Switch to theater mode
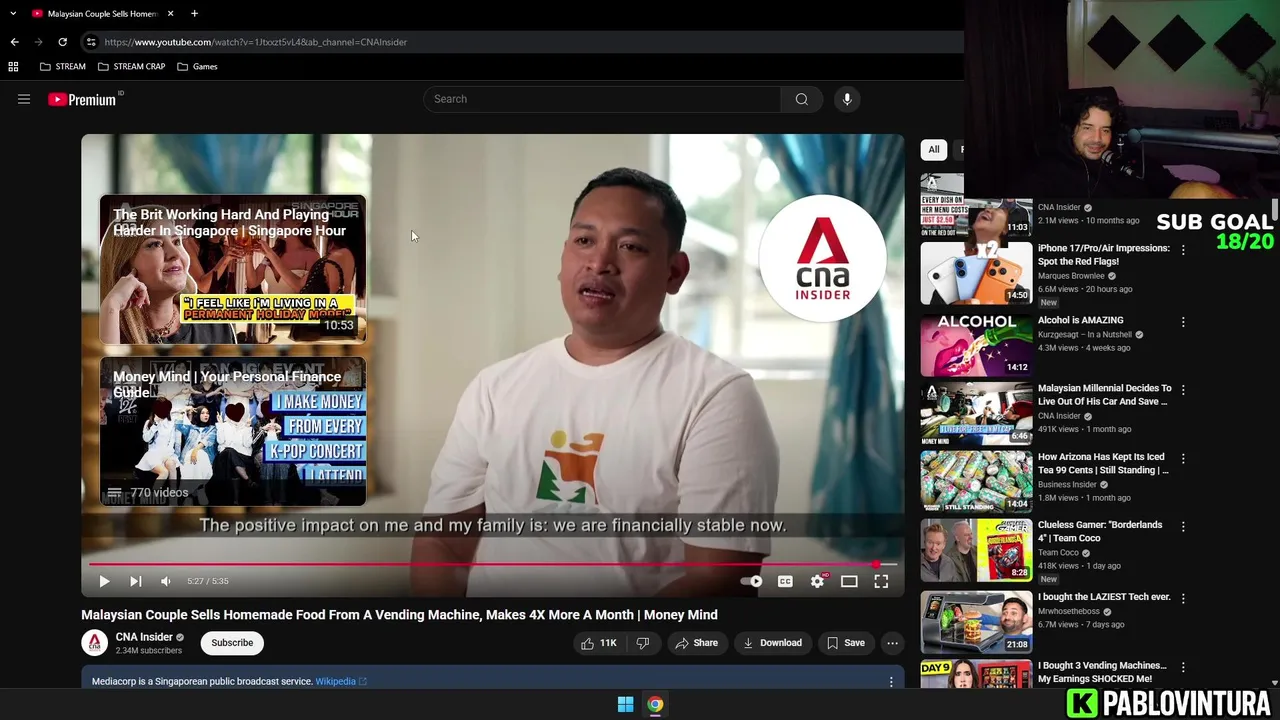The image size is (1280, 720). click(849, 581)
